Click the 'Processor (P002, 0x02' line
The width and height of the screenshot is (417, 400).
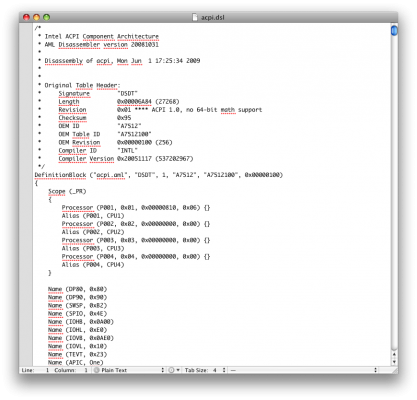(x=136, y=224)
